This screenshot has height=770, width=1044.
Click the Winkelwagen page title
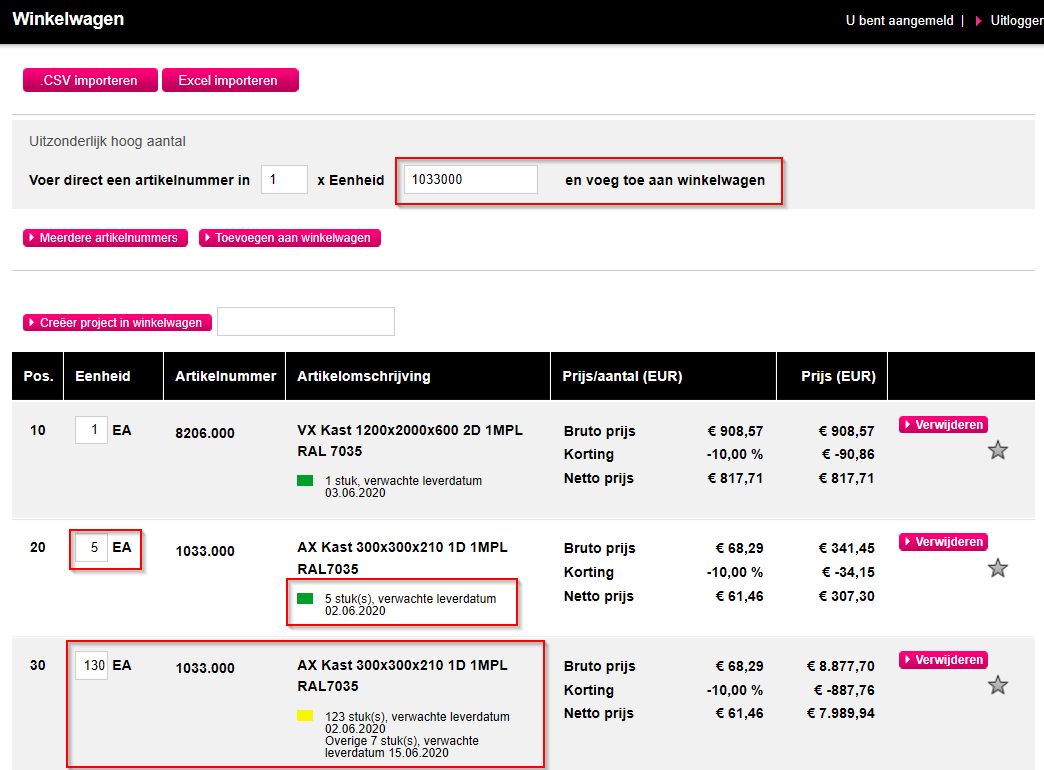click(68, 19)
